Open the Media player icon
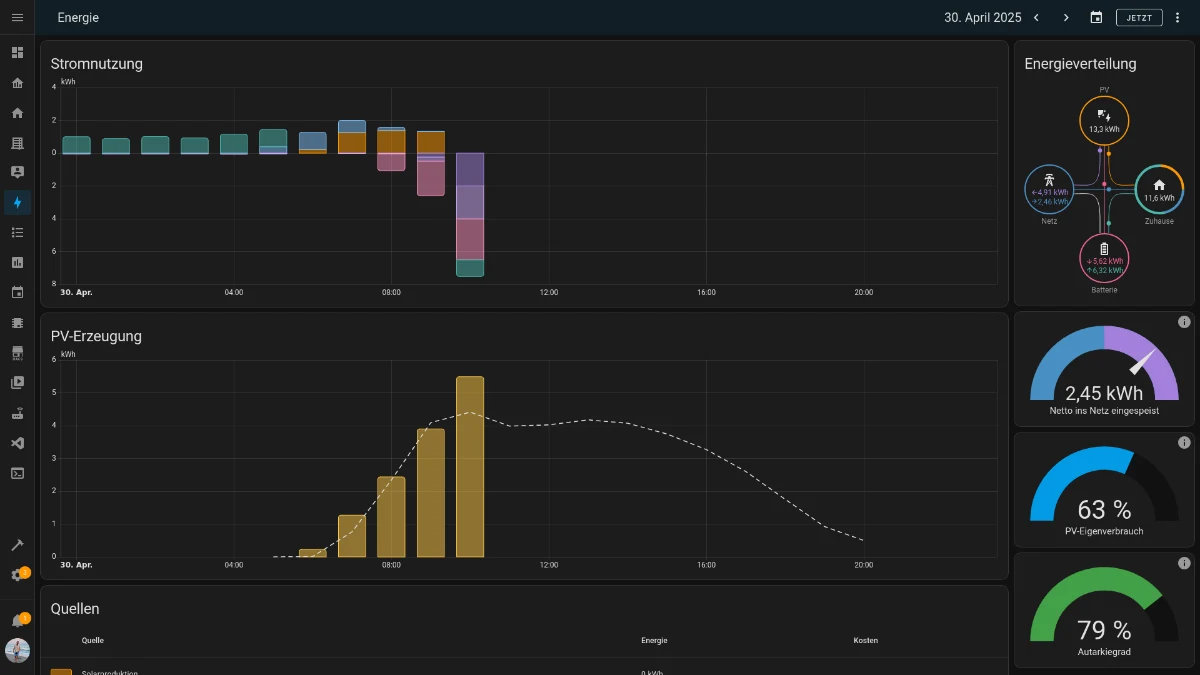 (17, 382)
